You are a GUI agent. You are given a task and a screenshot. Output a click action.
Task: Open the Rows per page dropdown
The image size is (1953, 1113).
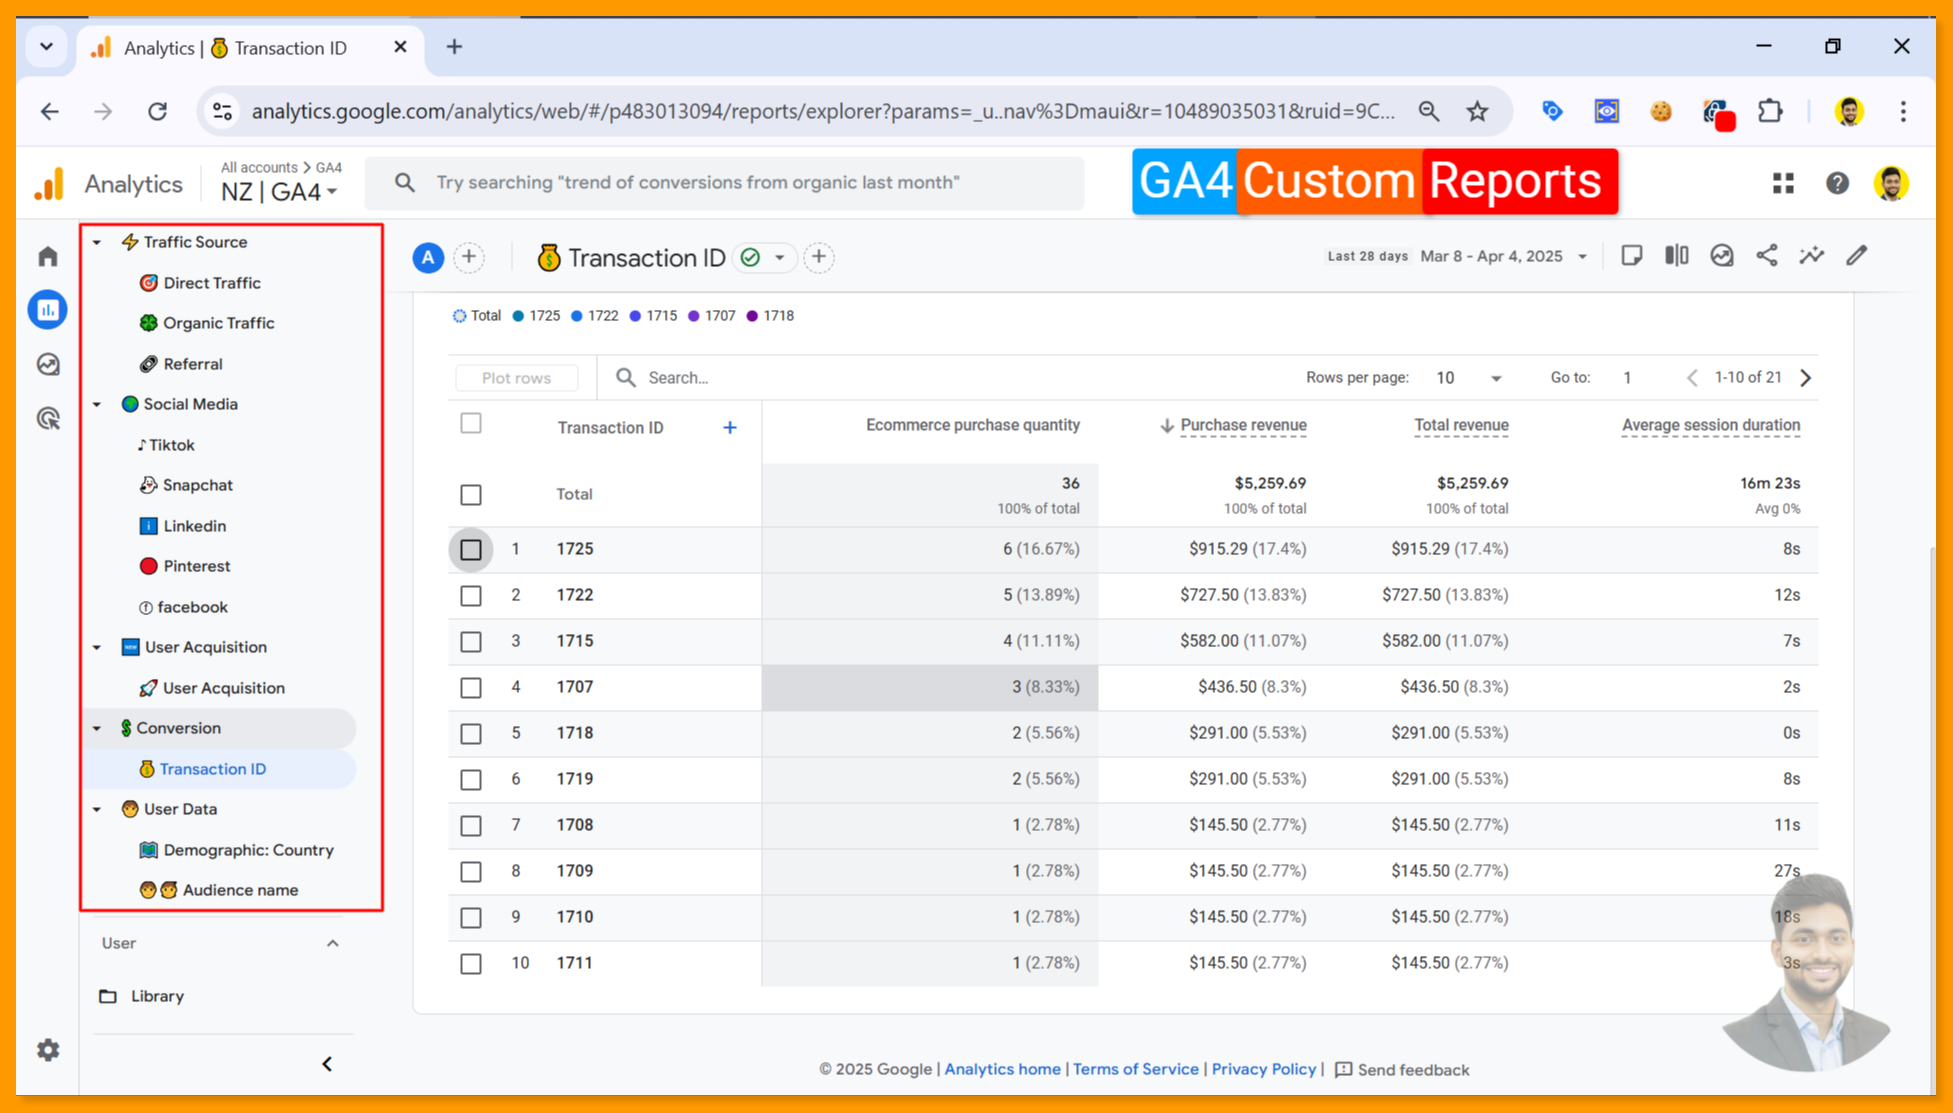click(x=1468, y=378)
